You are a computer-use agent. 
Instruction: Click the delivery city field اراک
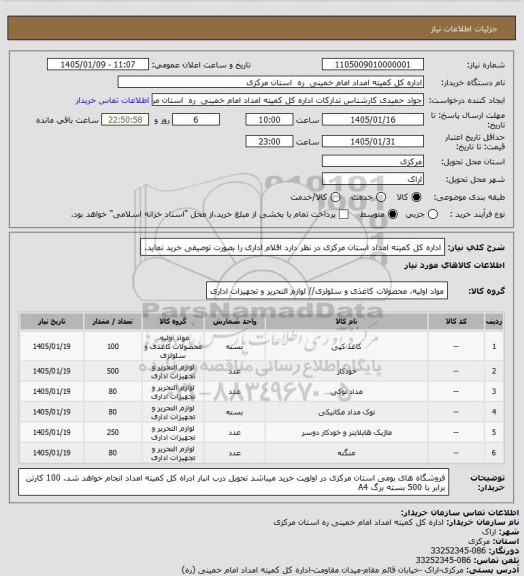(x=373, y=179)
